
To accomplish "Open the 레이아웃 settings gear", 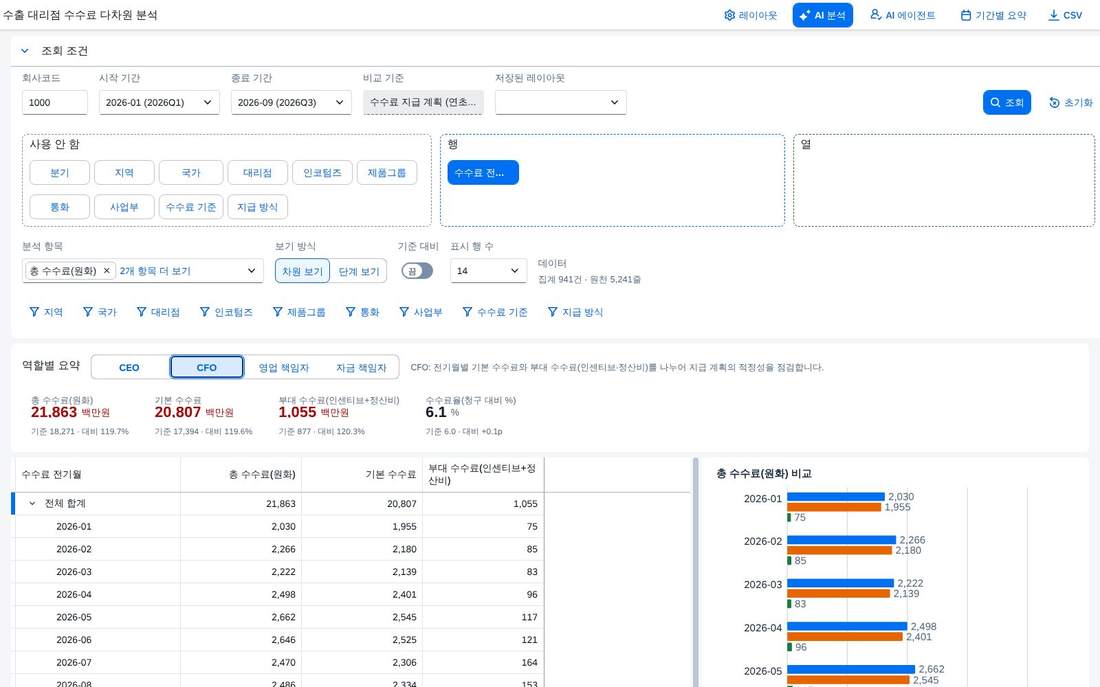I will click(750, 15).
